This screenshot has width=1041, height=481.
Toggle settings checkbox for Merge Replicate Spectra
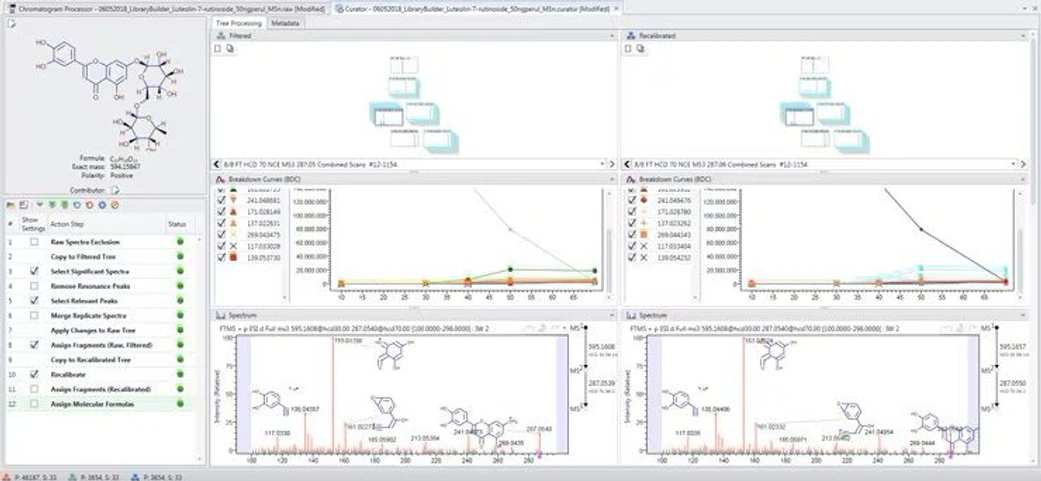[34, 316]
